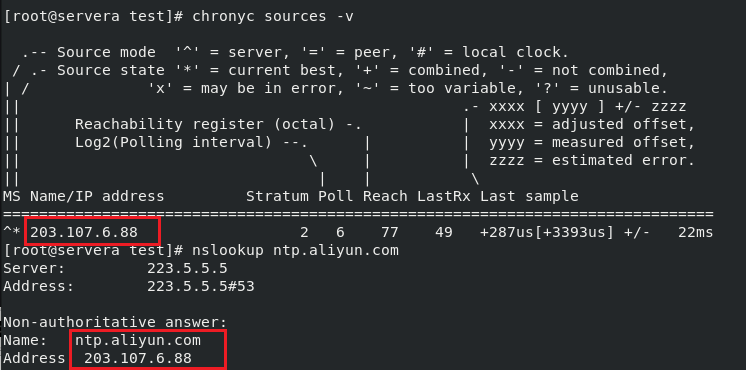The height and width of the screenshot is (370, 746).
Task: Click the Poll column header
Action: click(x=336, y=196)
